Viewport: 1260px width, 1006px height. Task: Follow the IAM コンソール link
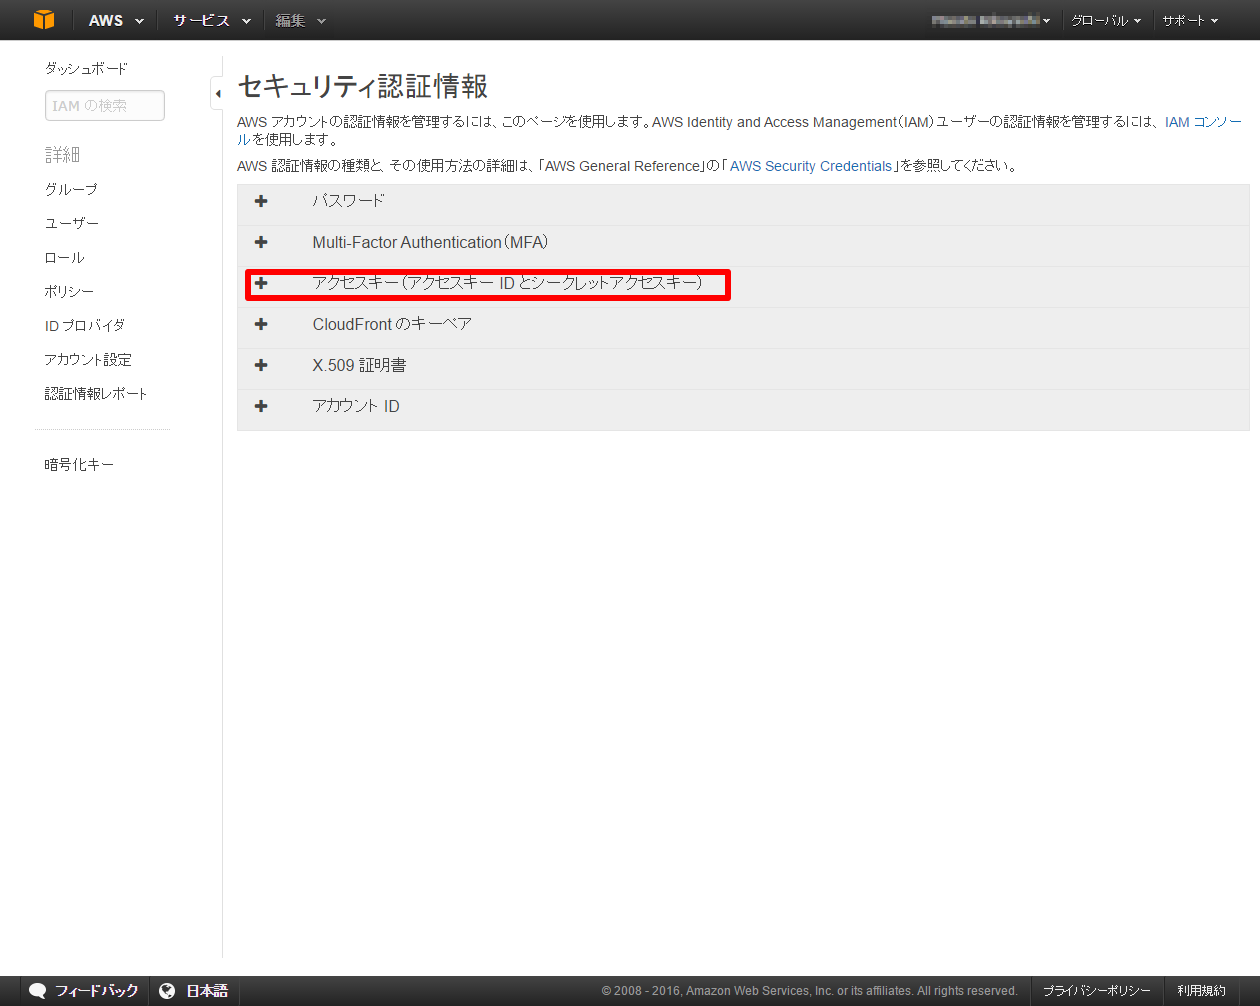1203,122
